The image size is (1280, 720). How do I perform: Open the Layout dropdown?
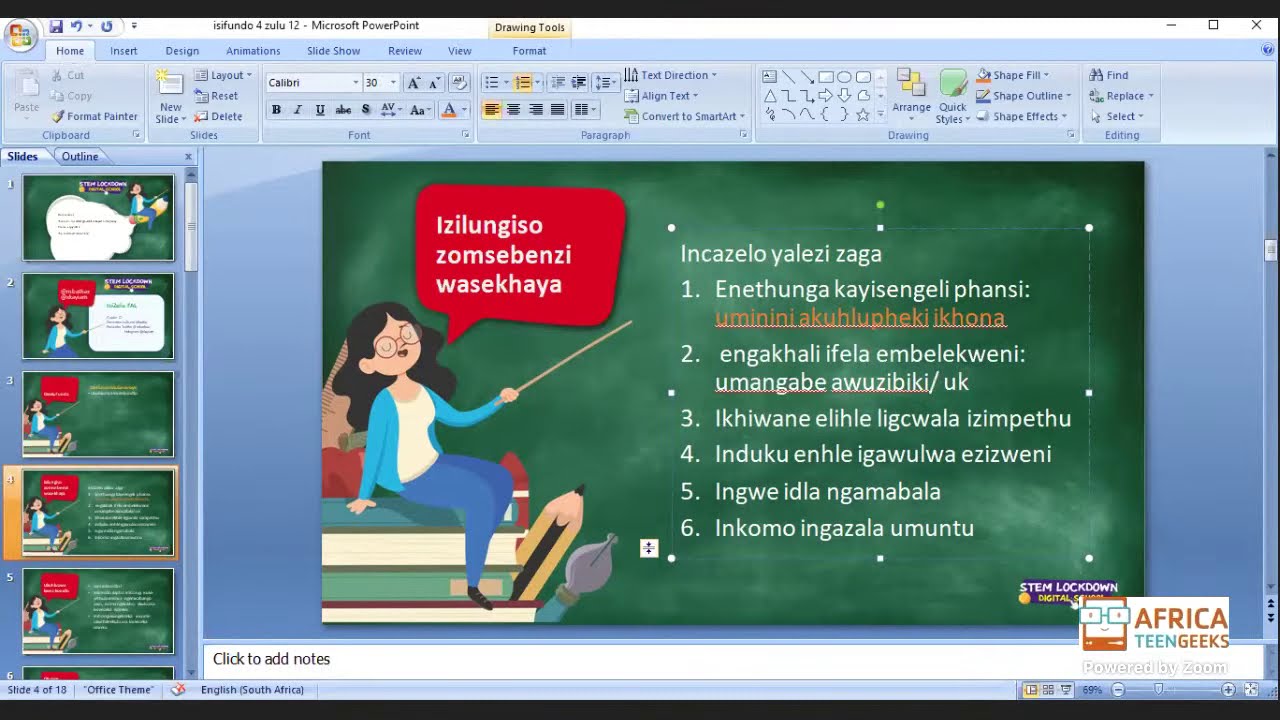tap(223, 75)
